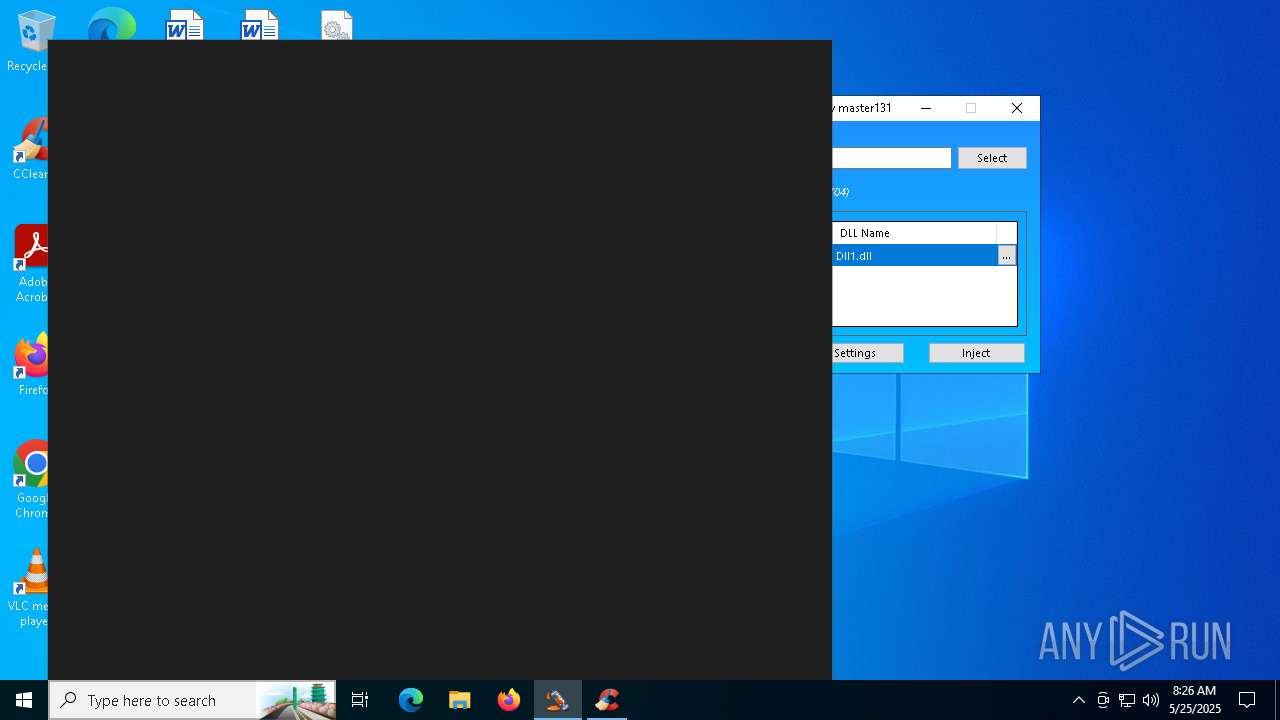Viewport: 1280px width, 720px height.
Task: Open the first Word document on desktop
Action: (185, 25)
